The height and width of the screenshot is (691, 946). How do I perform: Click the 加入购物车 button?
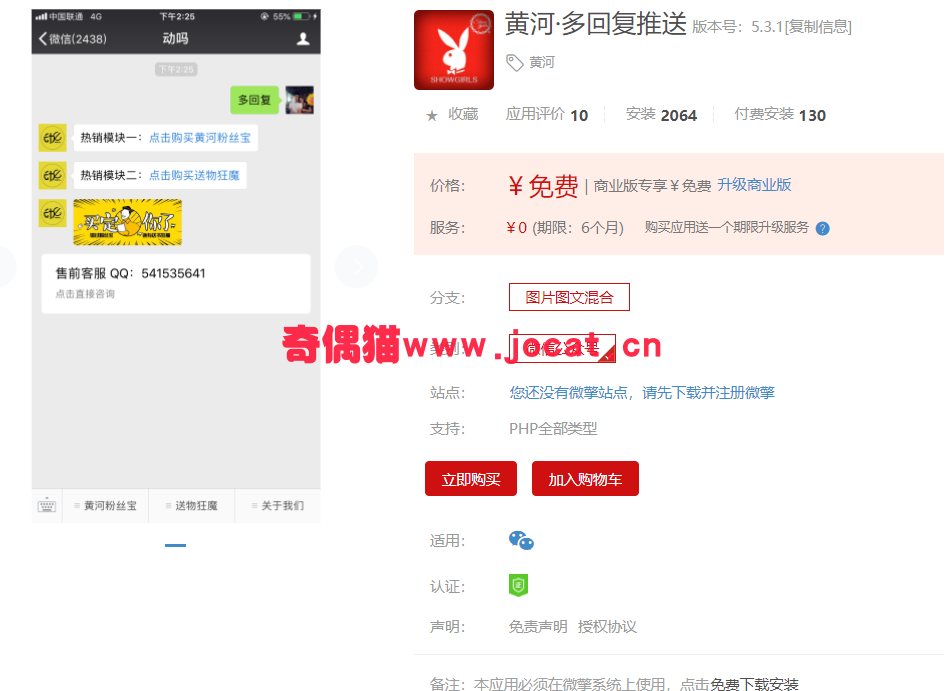tap(585, 479)
